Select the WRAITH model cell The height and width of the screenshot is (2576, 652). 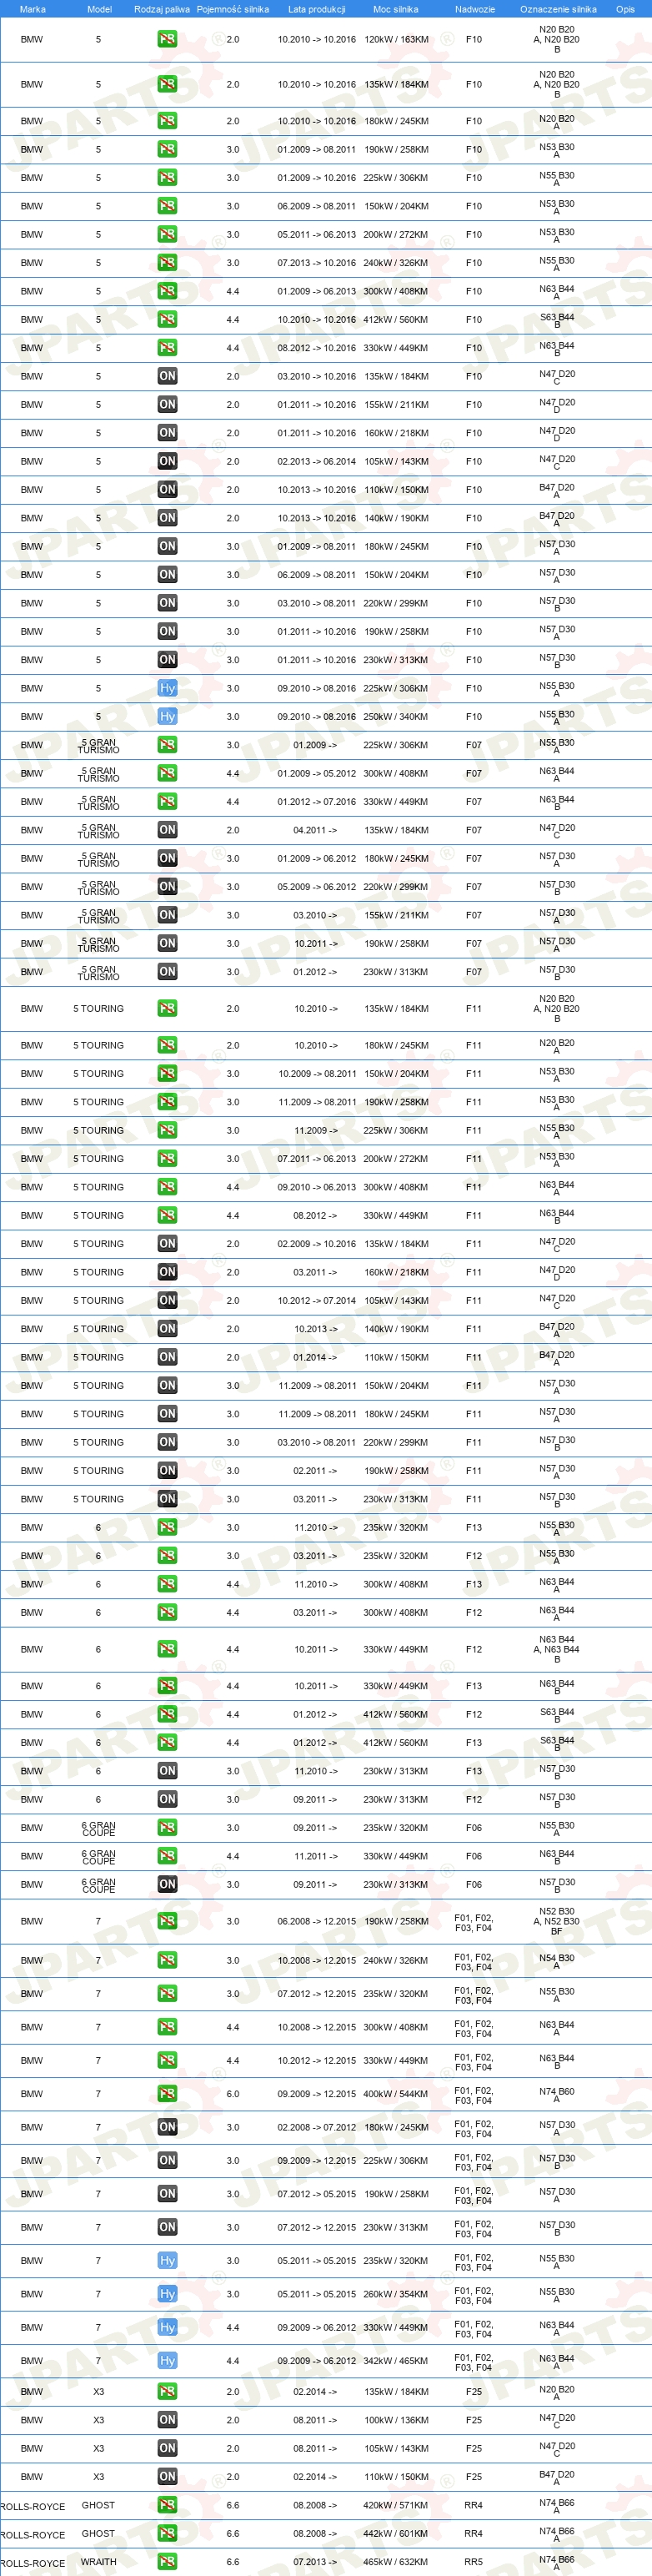pos(98,2561)
